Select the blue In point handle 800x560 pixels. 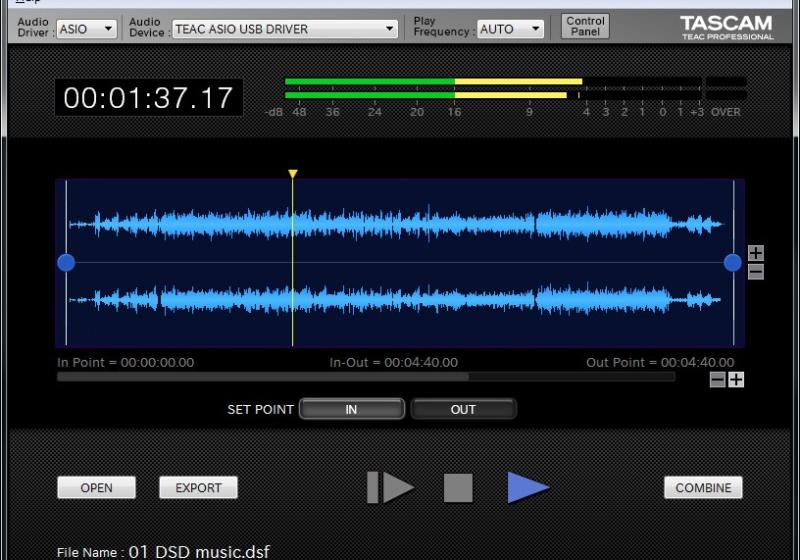(66, 263)
